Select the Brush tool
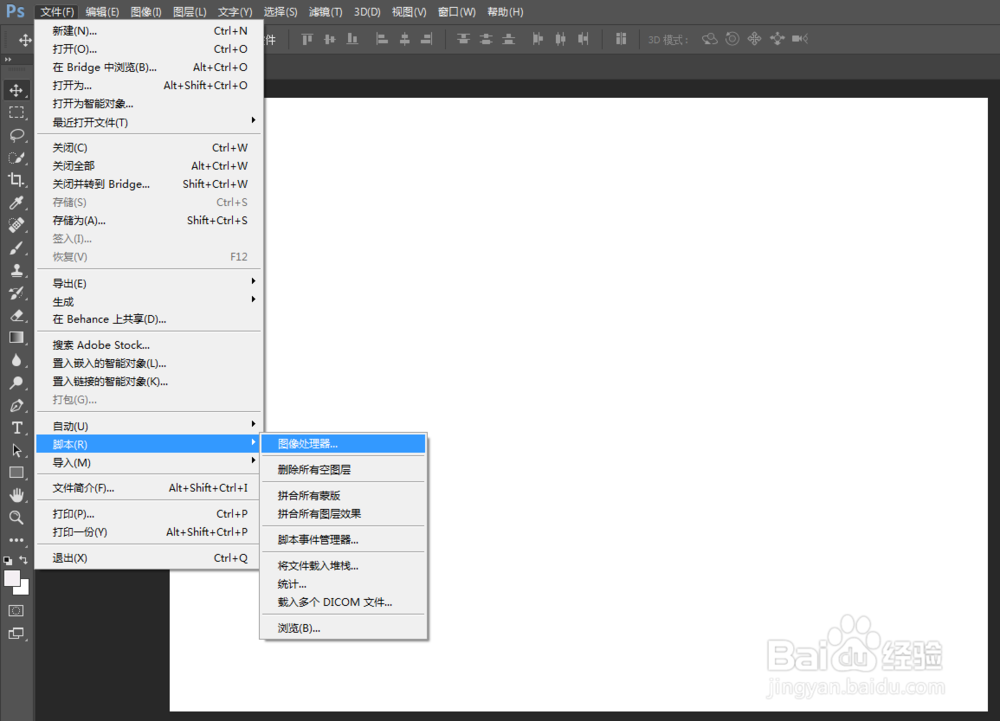Viewport: 1000px width, 721px height. pyautogui.click(x=17, y=247)
